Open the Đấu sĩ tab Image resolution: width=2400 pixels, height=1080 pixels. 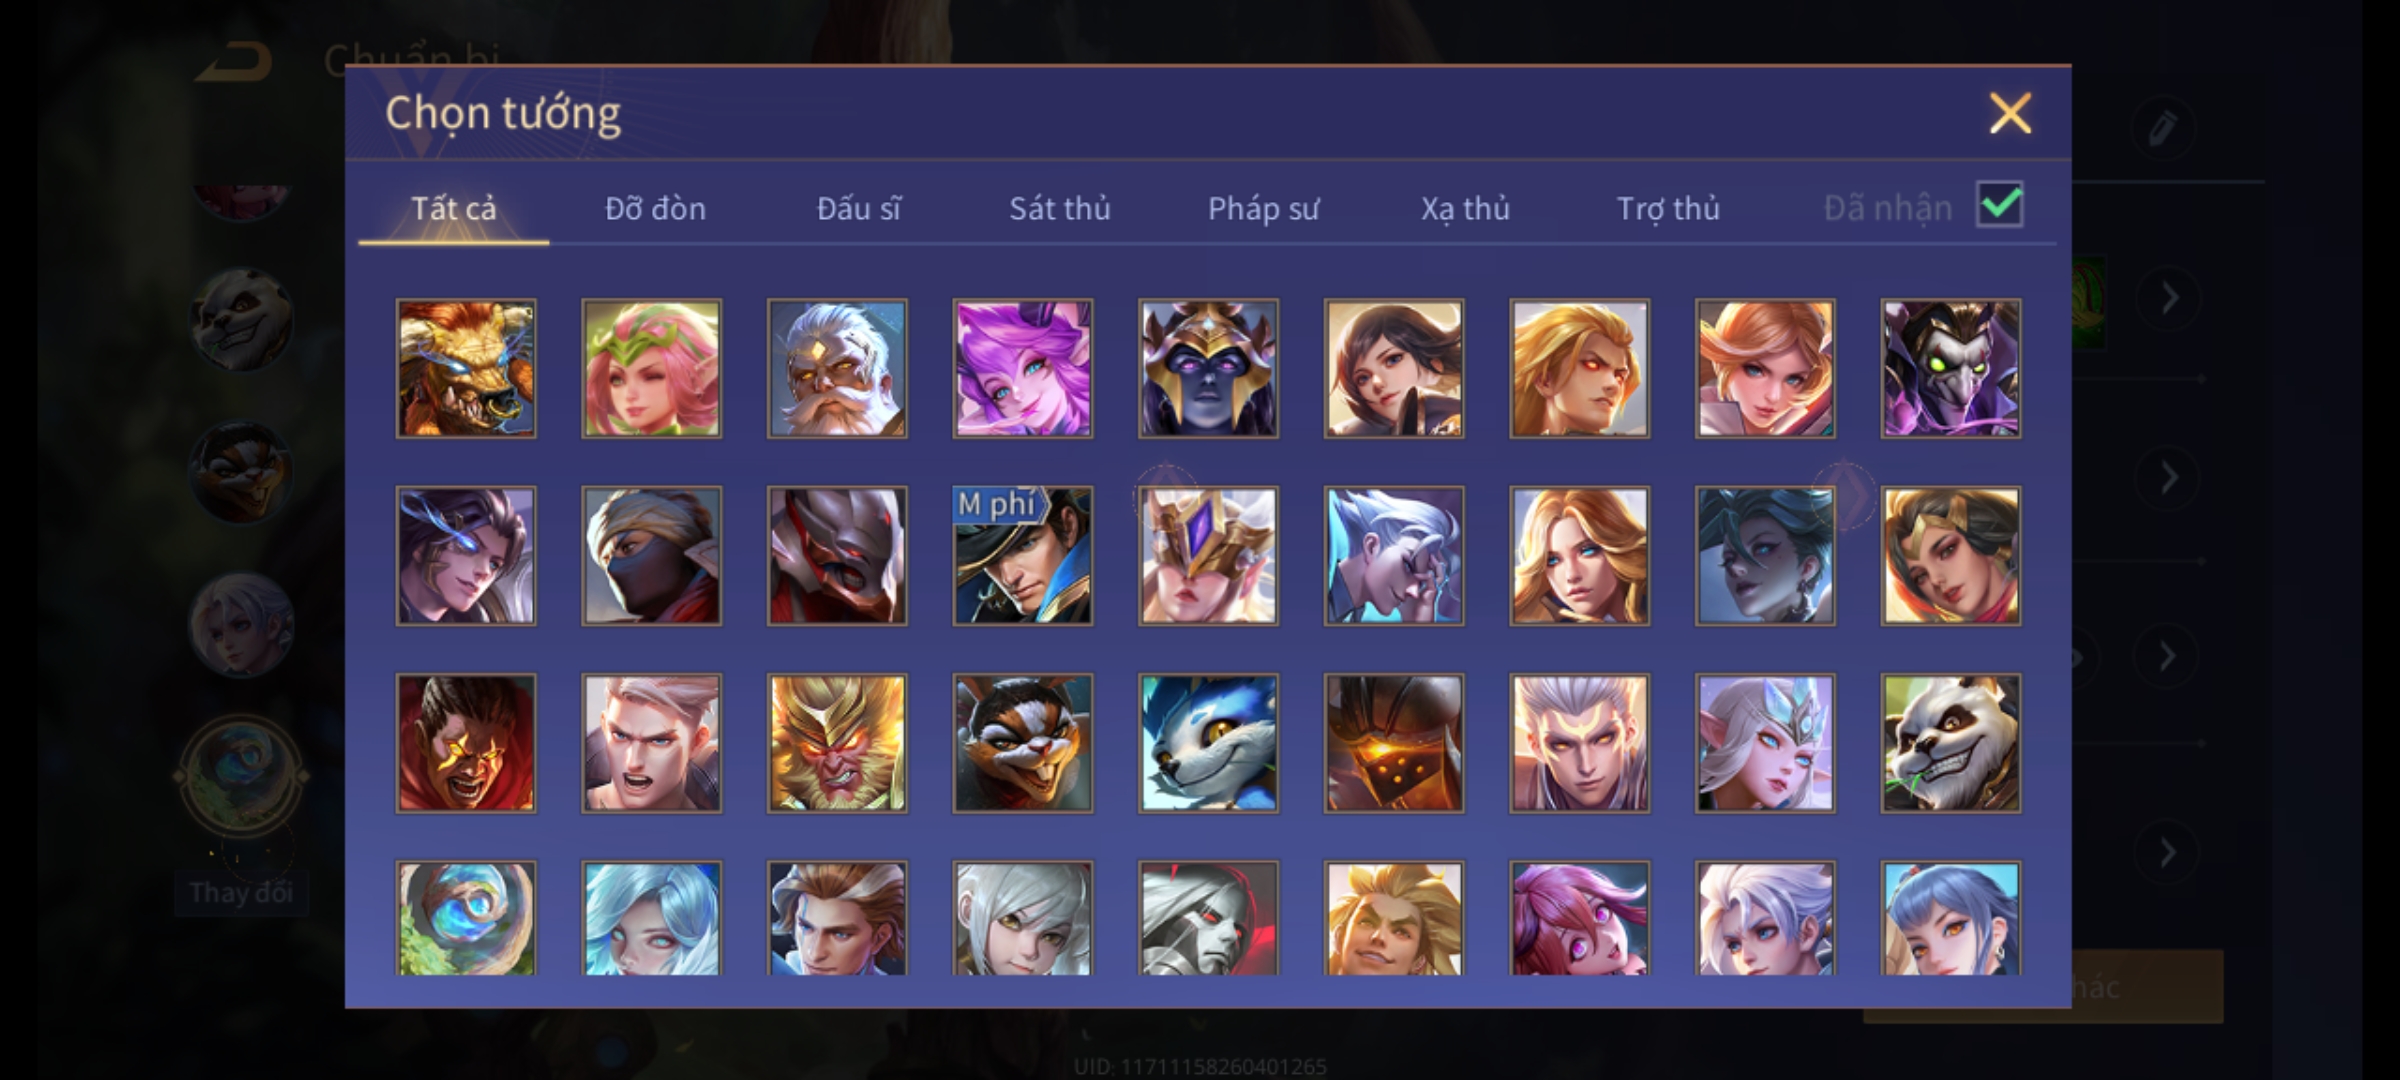point(858,208)
